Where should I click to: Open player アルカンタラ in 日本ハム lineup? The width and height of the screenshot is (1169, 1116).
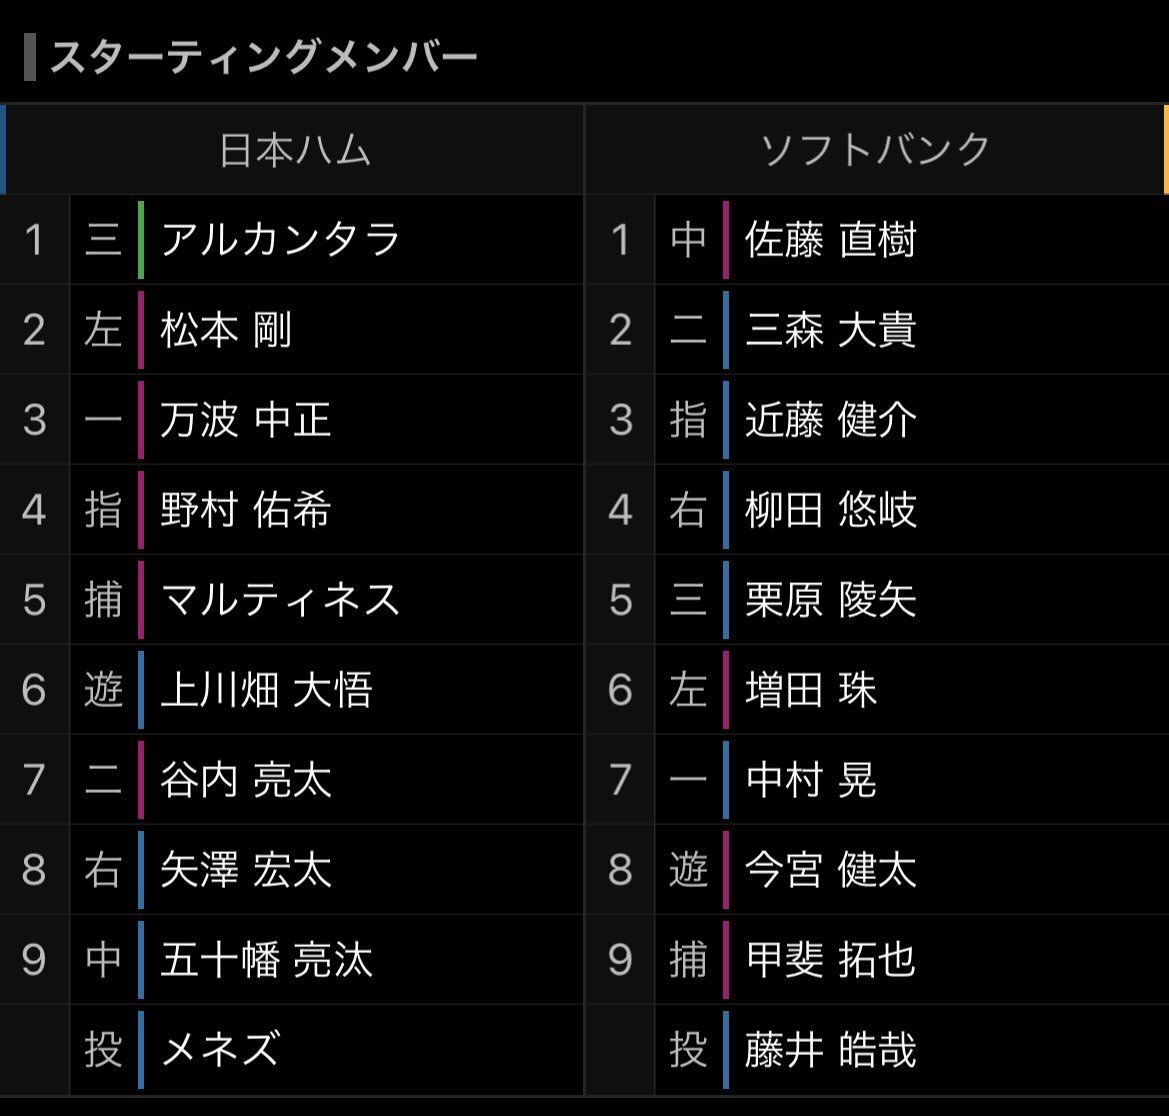pyautogui.click(x=280, y=240)
